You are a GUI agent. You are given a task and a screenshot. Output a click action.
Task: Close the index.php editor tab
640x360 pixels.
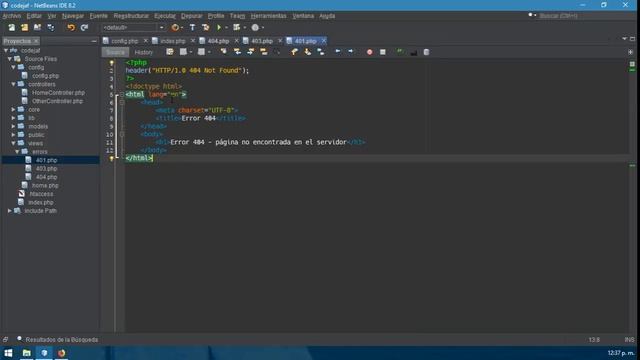point(193,41)
